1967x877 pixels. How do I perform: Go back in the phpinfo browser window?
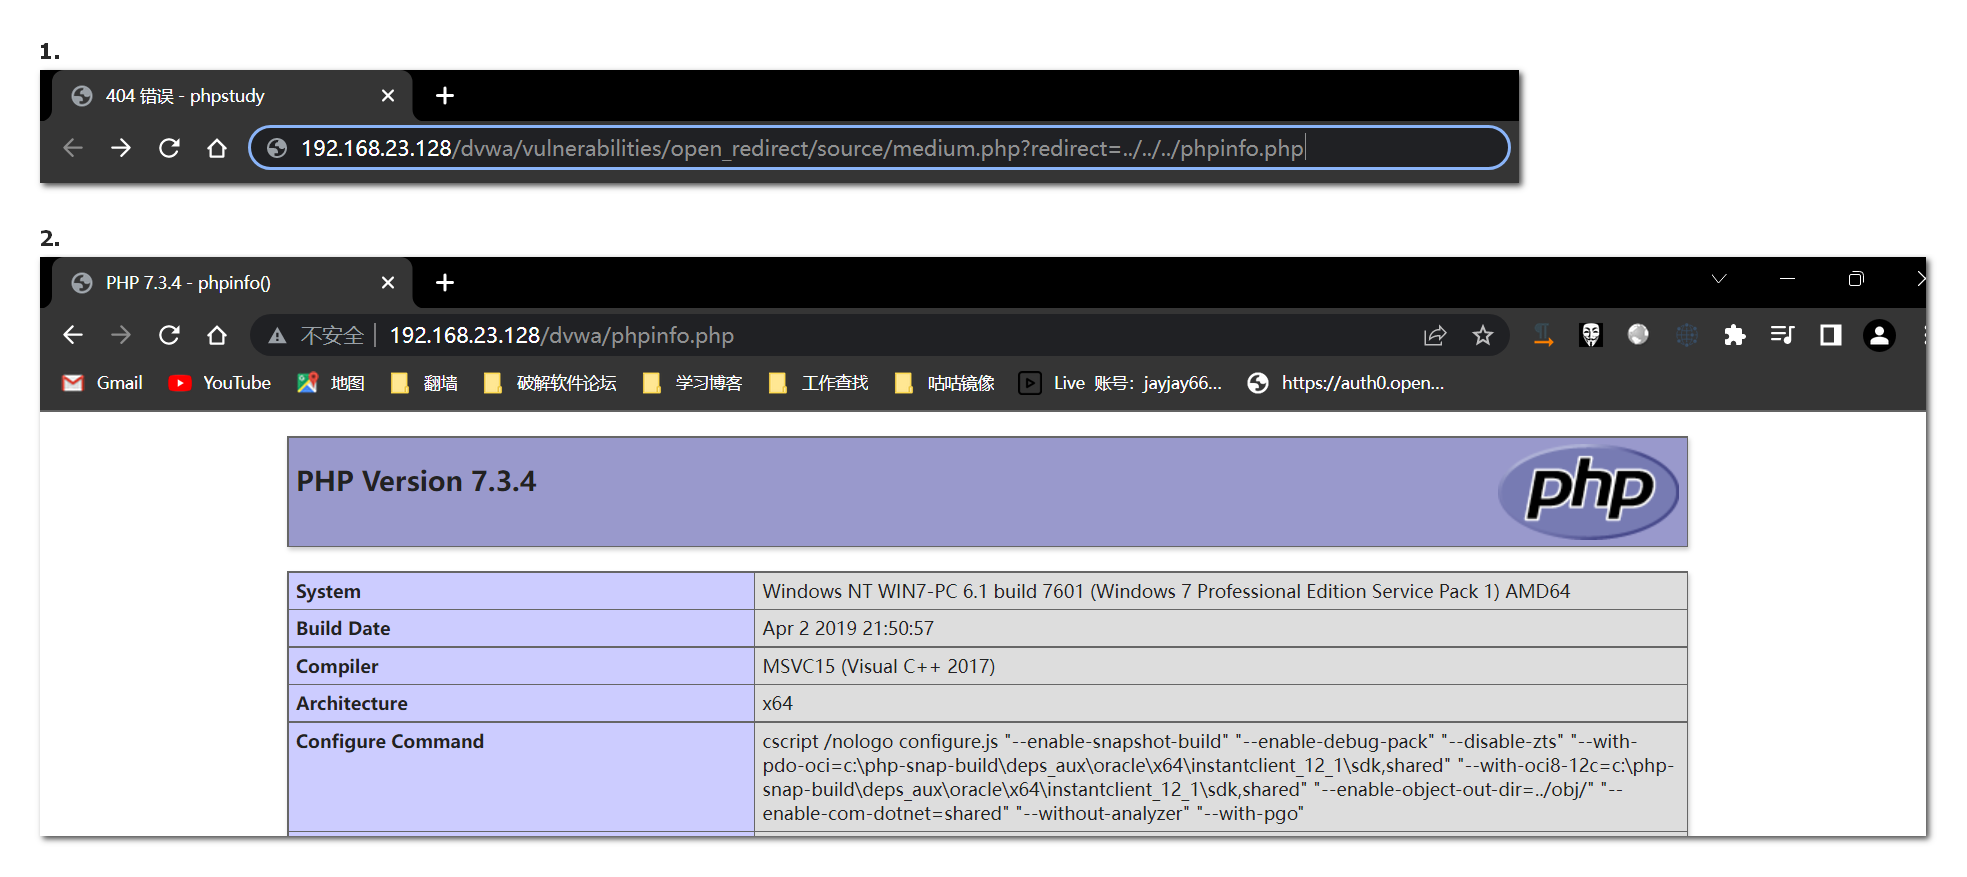point(73,335)
